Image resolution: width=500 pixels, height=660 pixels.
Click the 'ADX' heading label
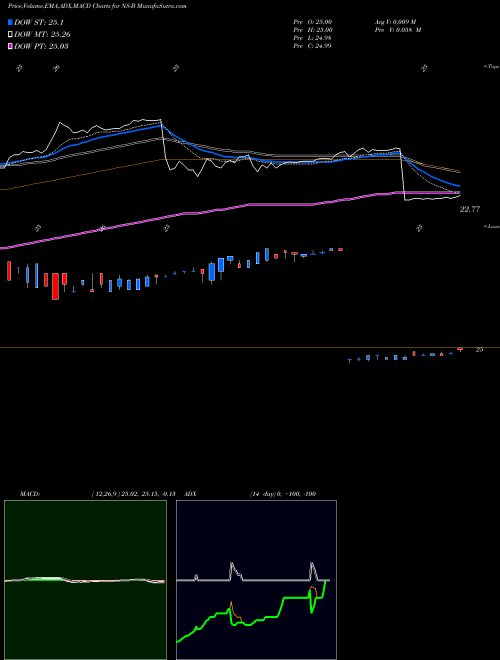tap(190, 494)
